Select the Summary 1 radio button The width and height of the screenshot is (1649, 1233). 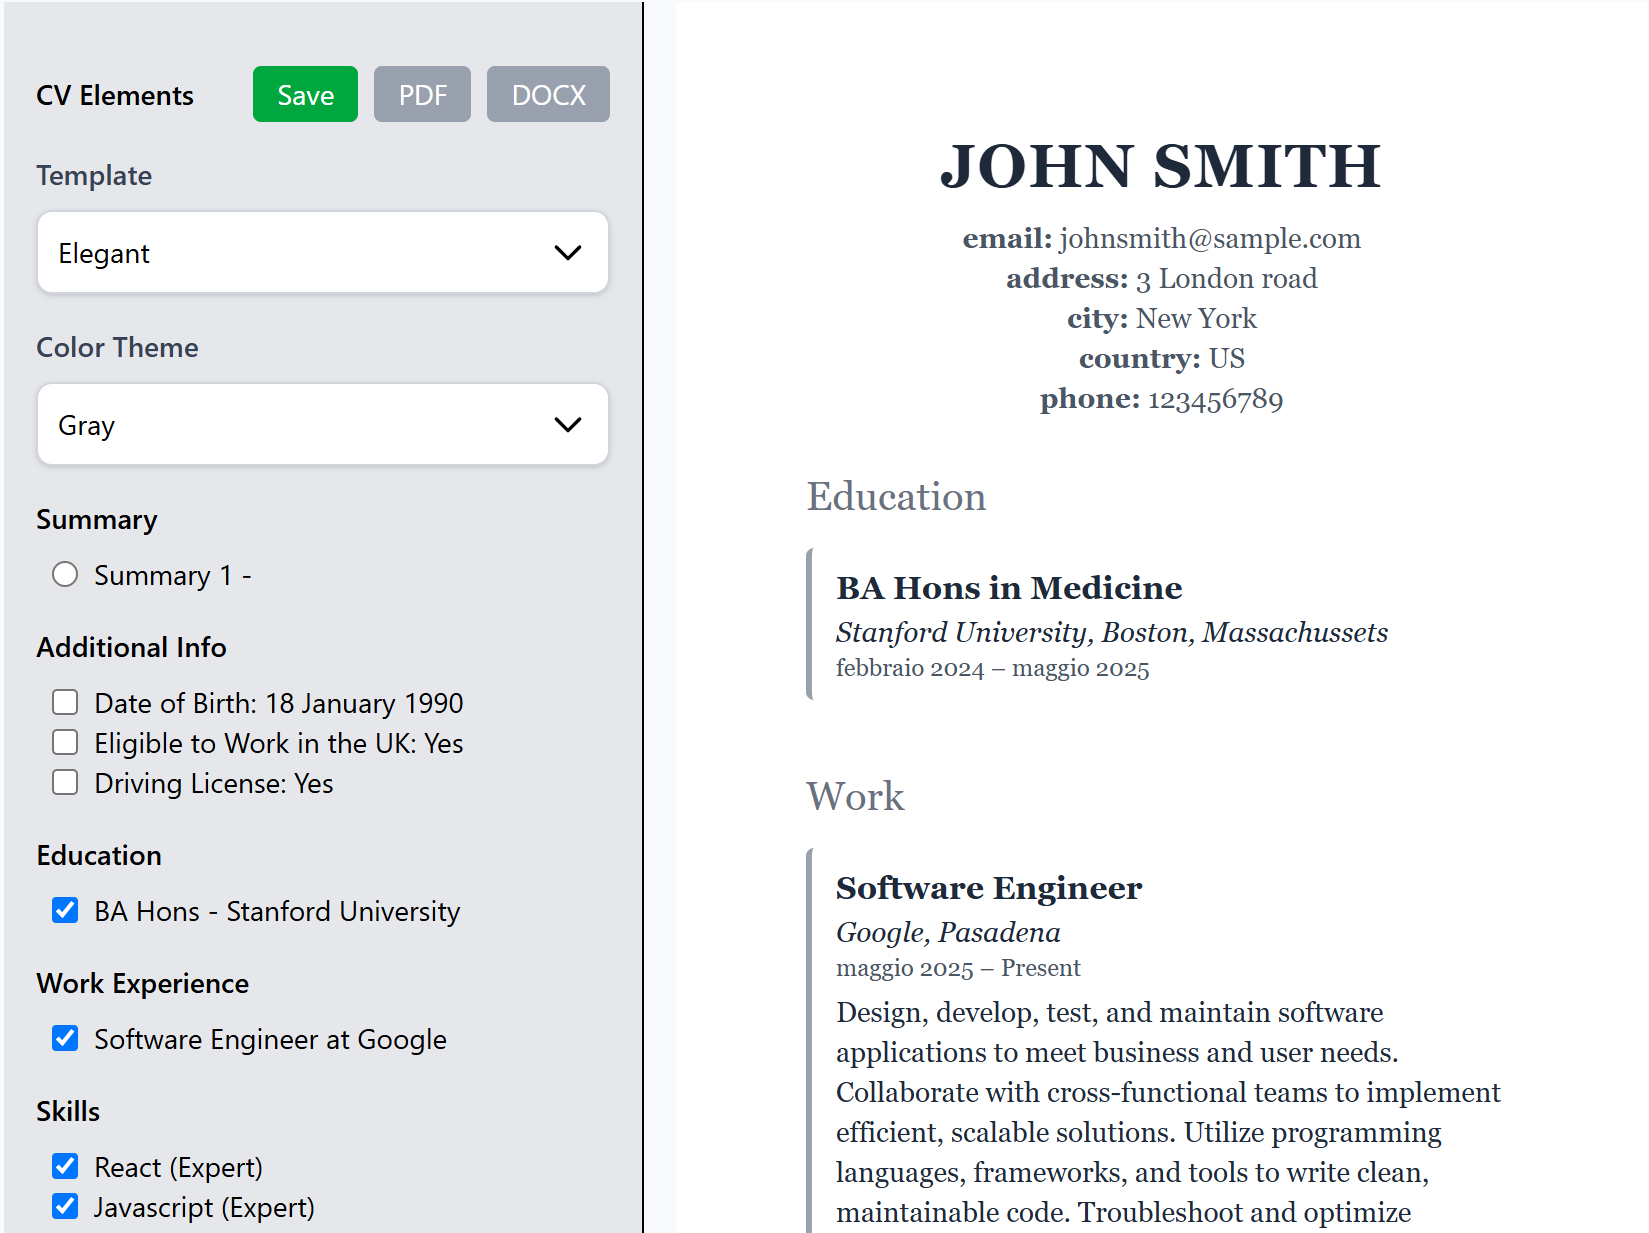pyautogui.click(x=65, y=574)
